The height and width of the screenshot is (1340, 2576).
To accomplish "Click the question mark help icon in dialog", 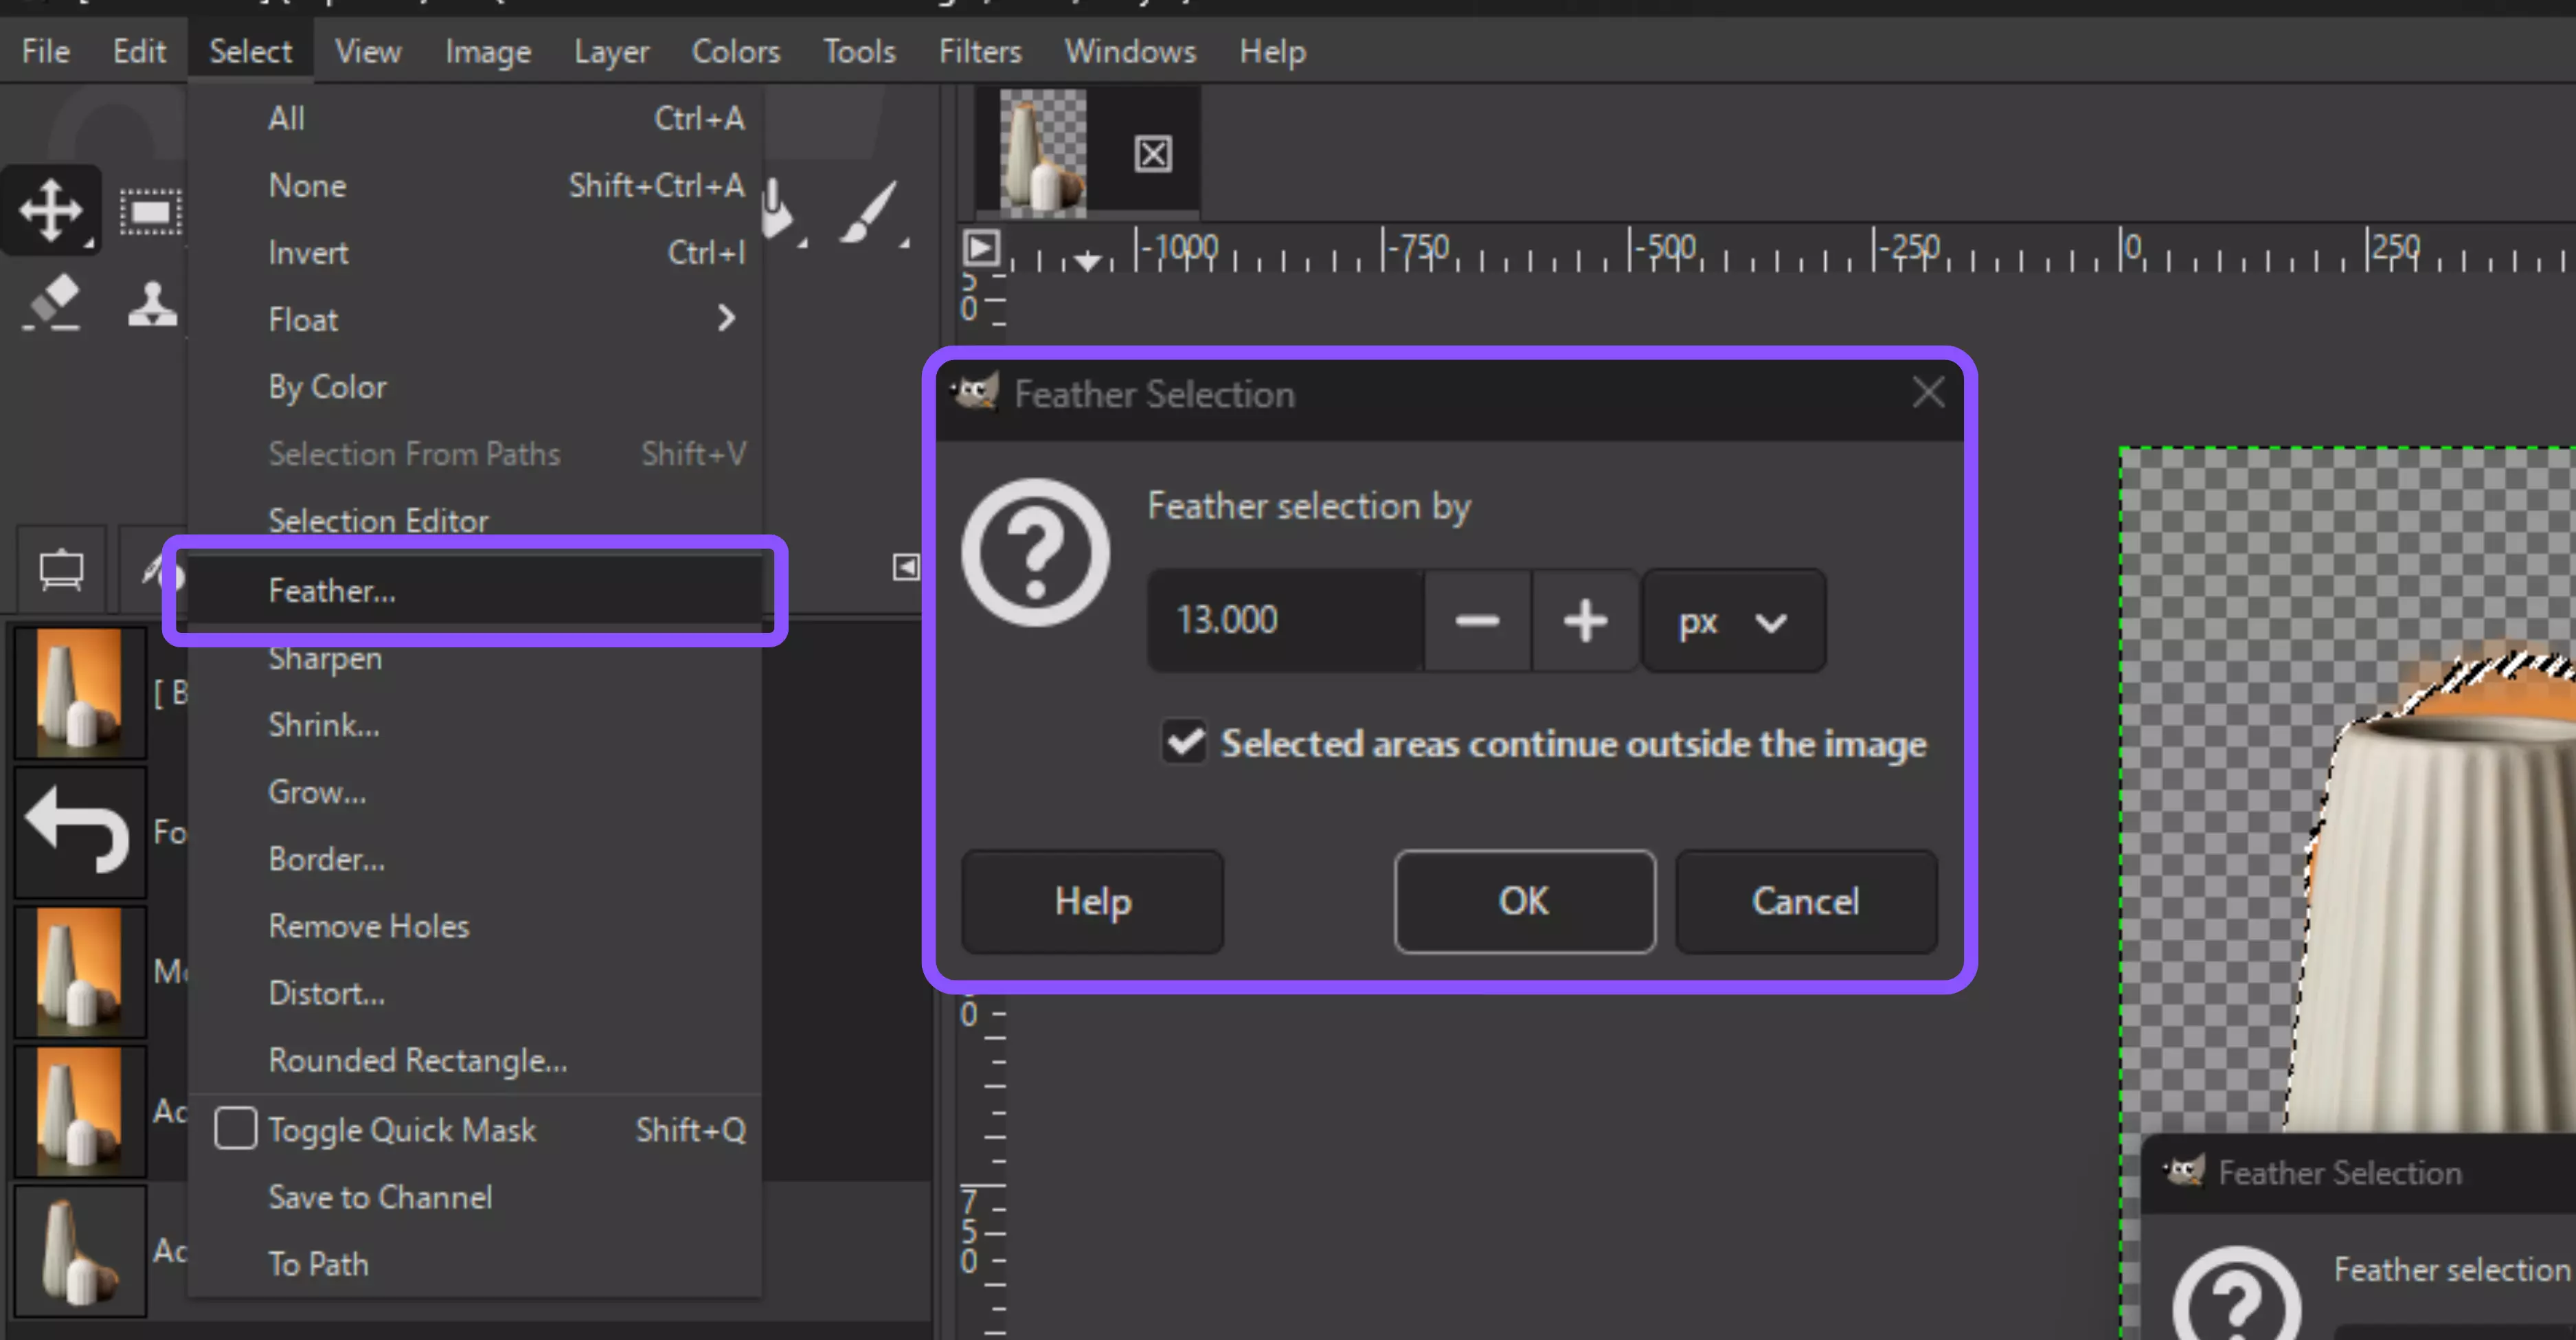I will point(1035,553).
